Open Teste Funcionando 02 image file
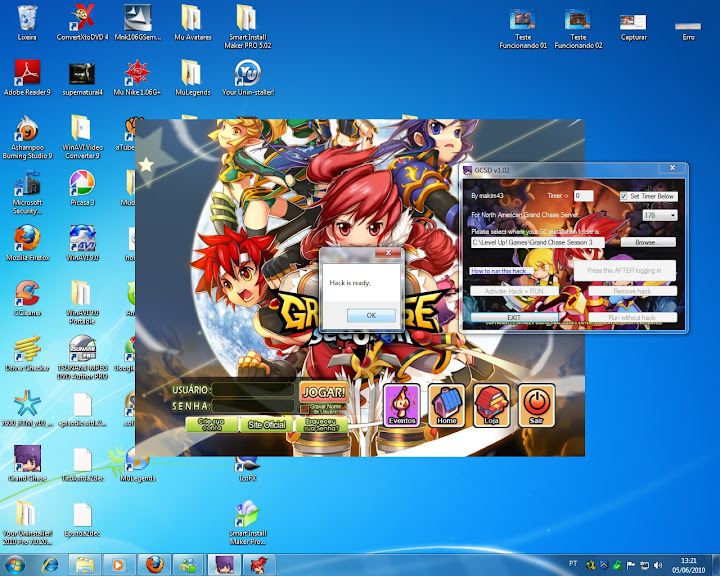This screenshot has height=576, width=720. (x=578, y=28)
